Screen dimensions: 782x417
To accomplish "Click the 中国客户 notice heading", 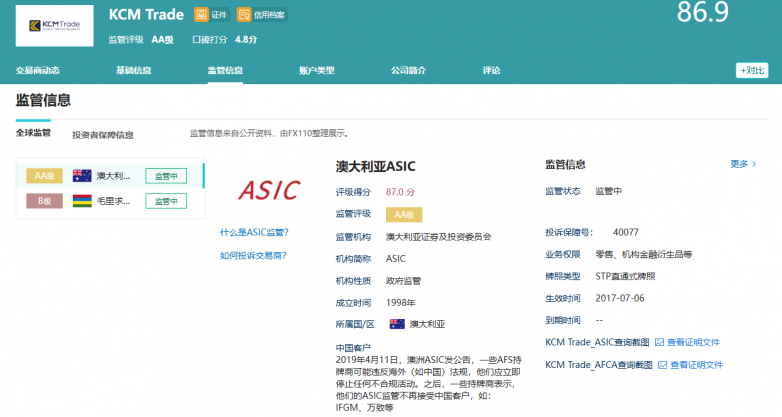I will 353,348.
